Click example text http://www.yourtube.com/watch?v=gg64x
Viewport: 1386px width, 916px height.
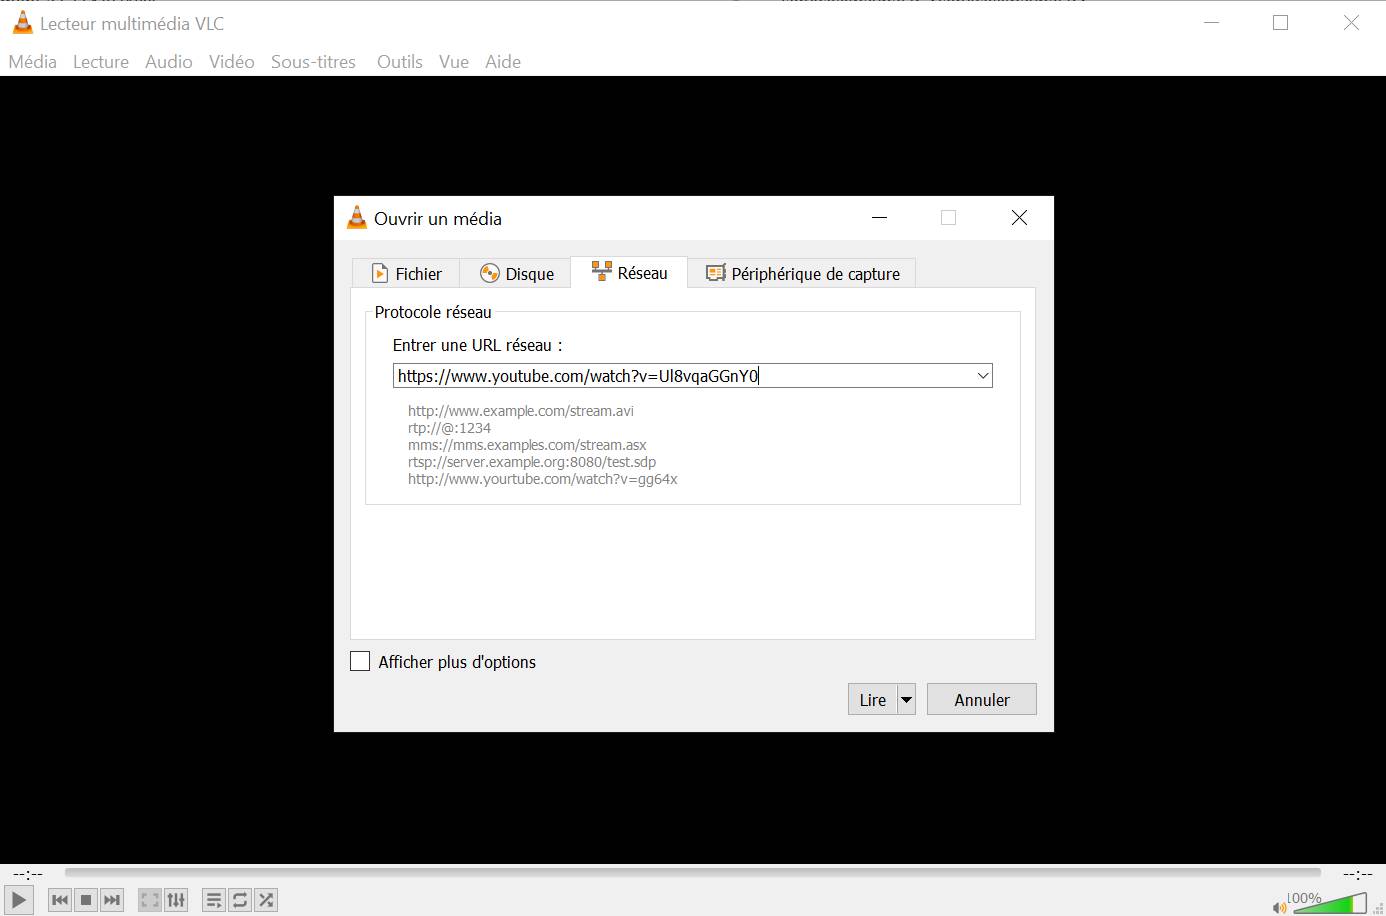coord(543,479)
